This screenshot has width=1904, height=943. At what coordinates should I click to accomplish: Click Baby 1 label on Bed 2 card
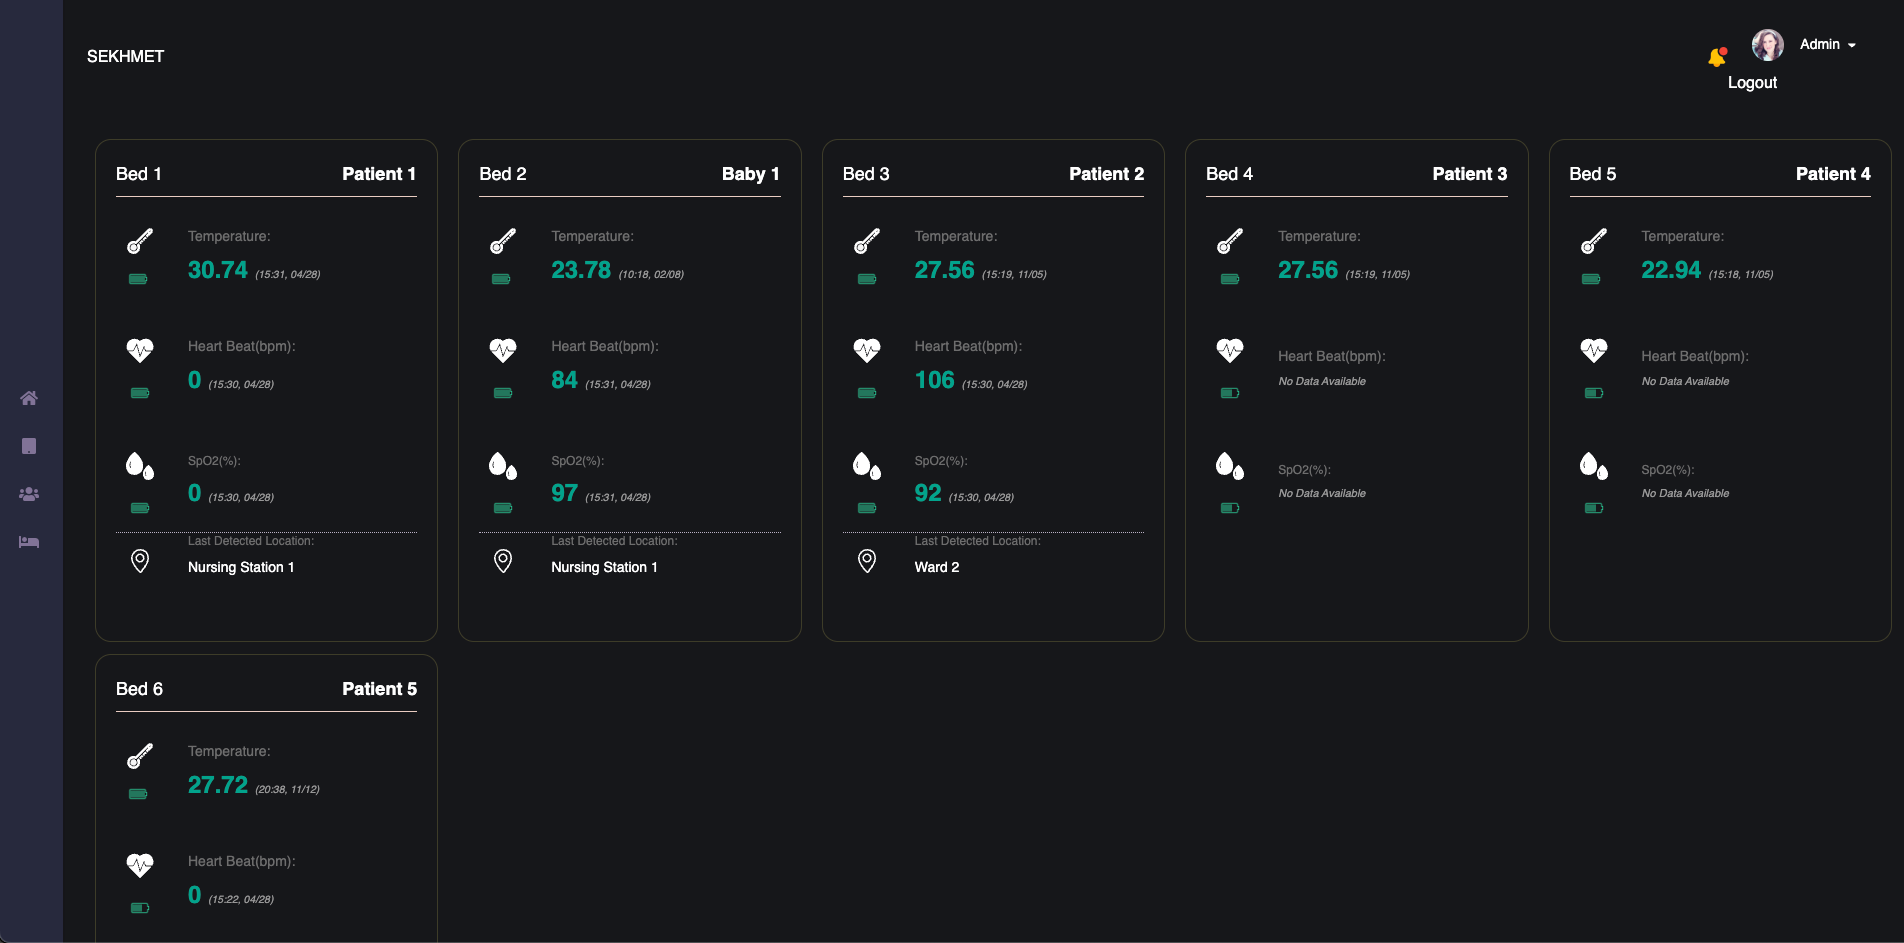(x=750, y=173)
